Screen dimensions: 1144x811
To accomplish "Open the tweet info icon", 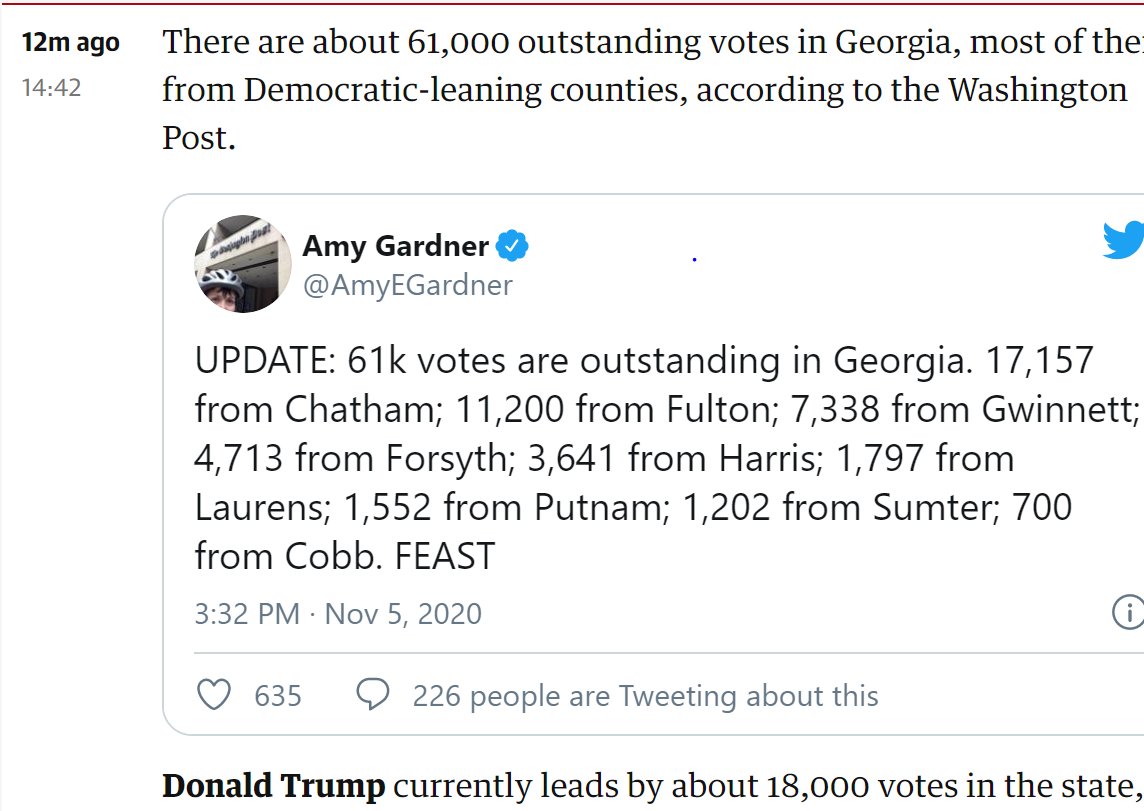I will click(1129, 612).
